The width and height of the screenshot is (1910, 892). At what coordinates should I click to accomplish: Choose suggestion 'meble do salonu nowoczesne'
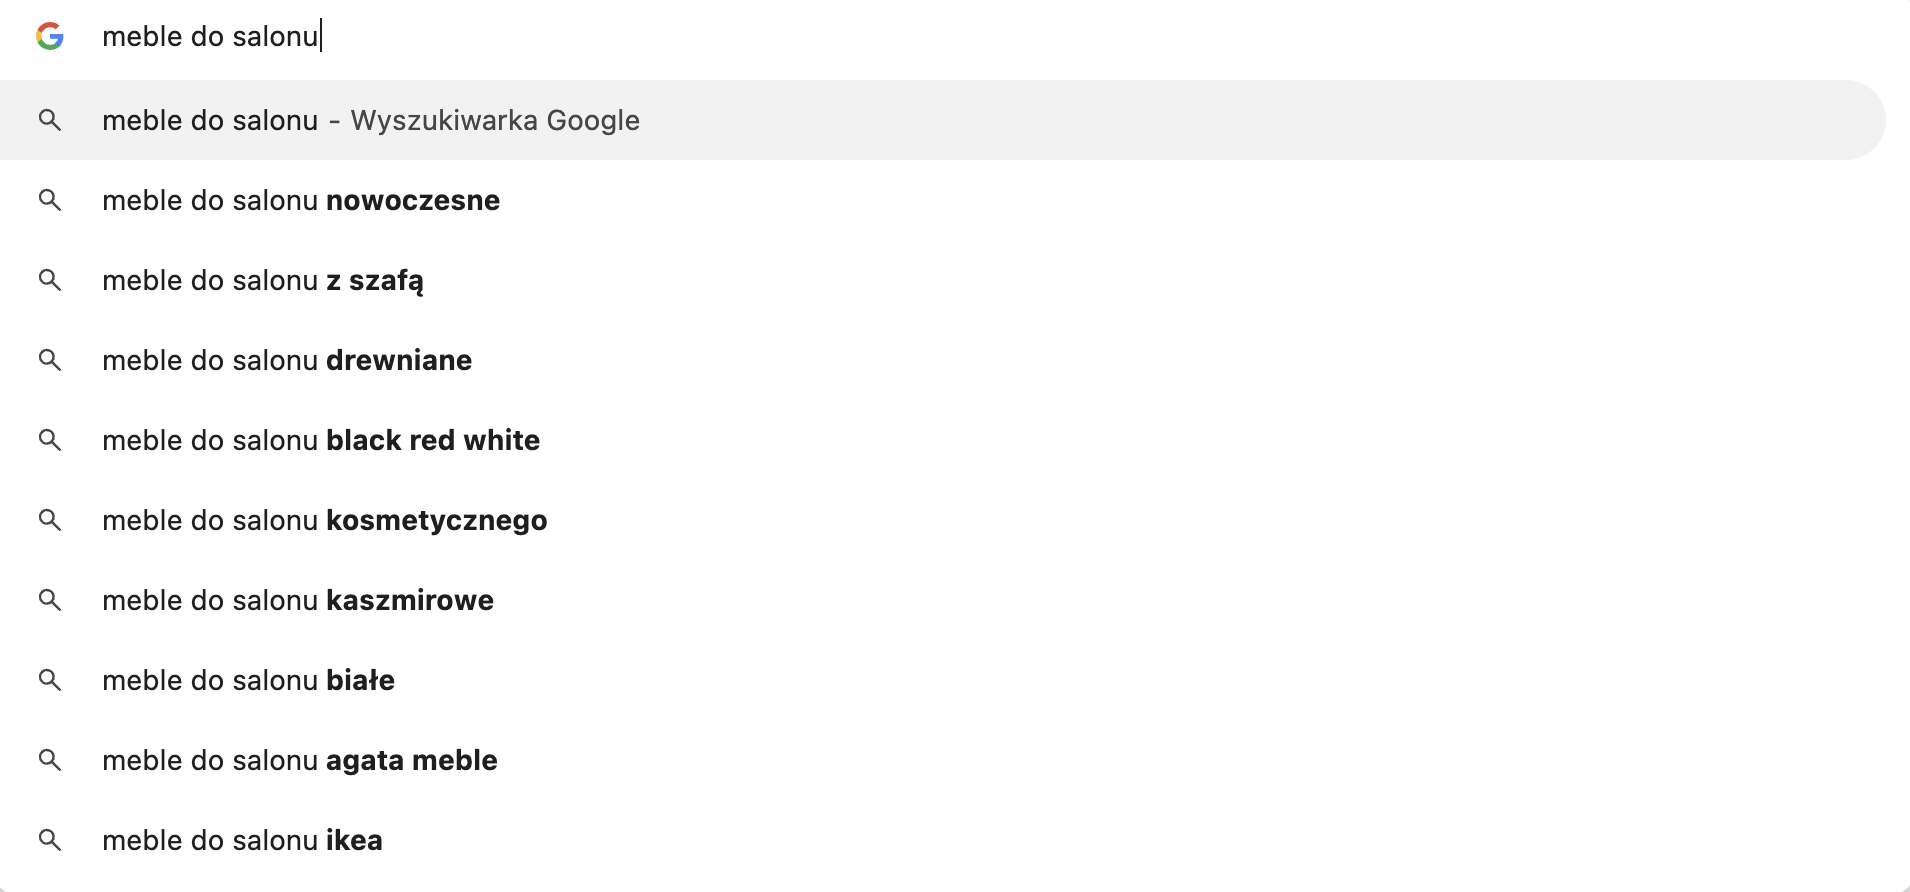tap(943, 200)
